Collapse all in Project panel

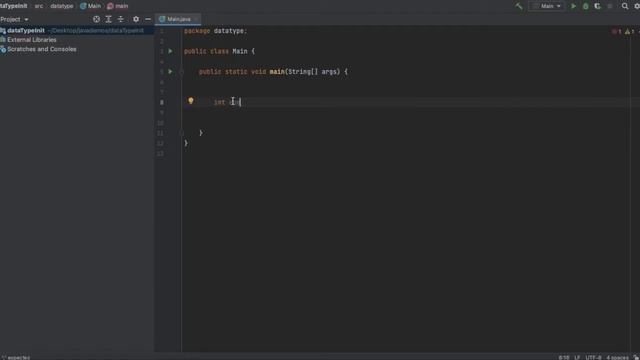click(120, 19)
